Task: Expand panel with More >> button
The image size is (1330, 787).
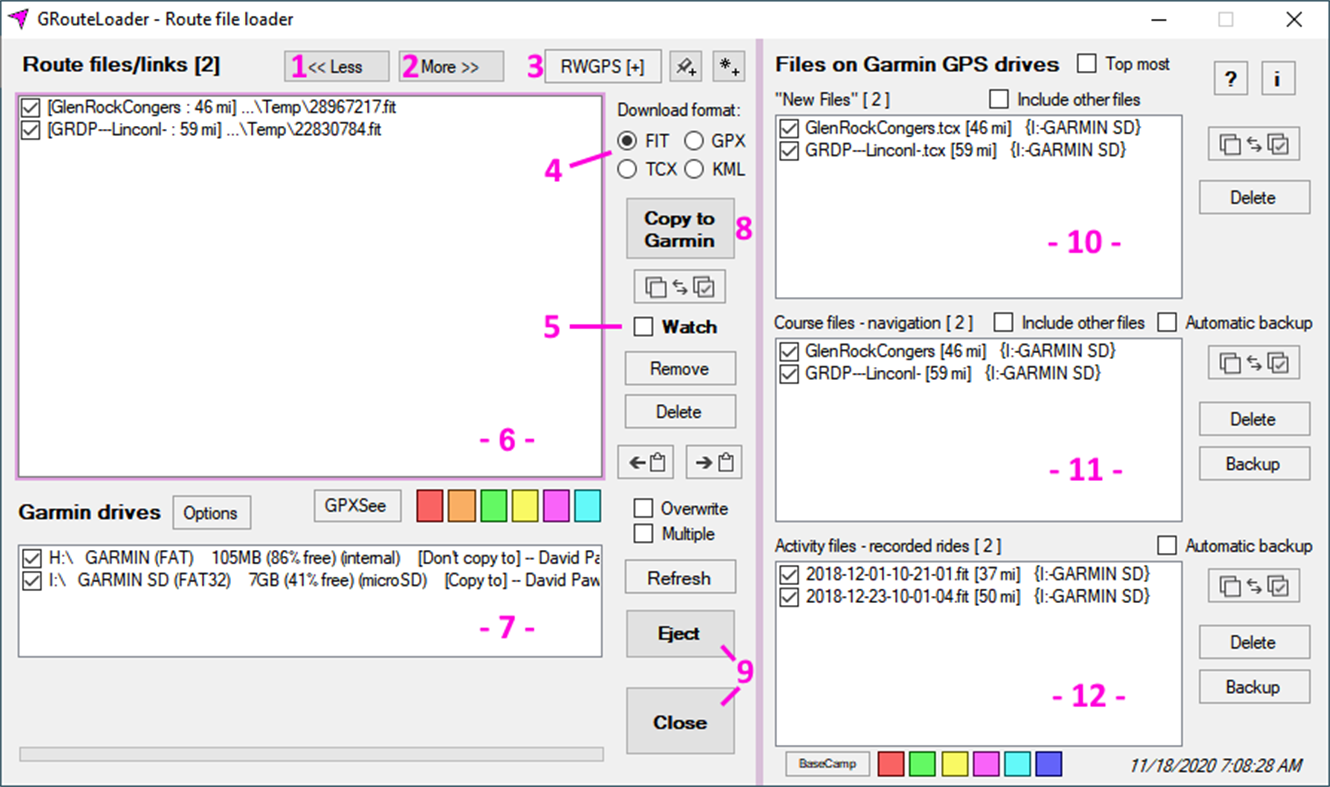Action: coord(453,66)
